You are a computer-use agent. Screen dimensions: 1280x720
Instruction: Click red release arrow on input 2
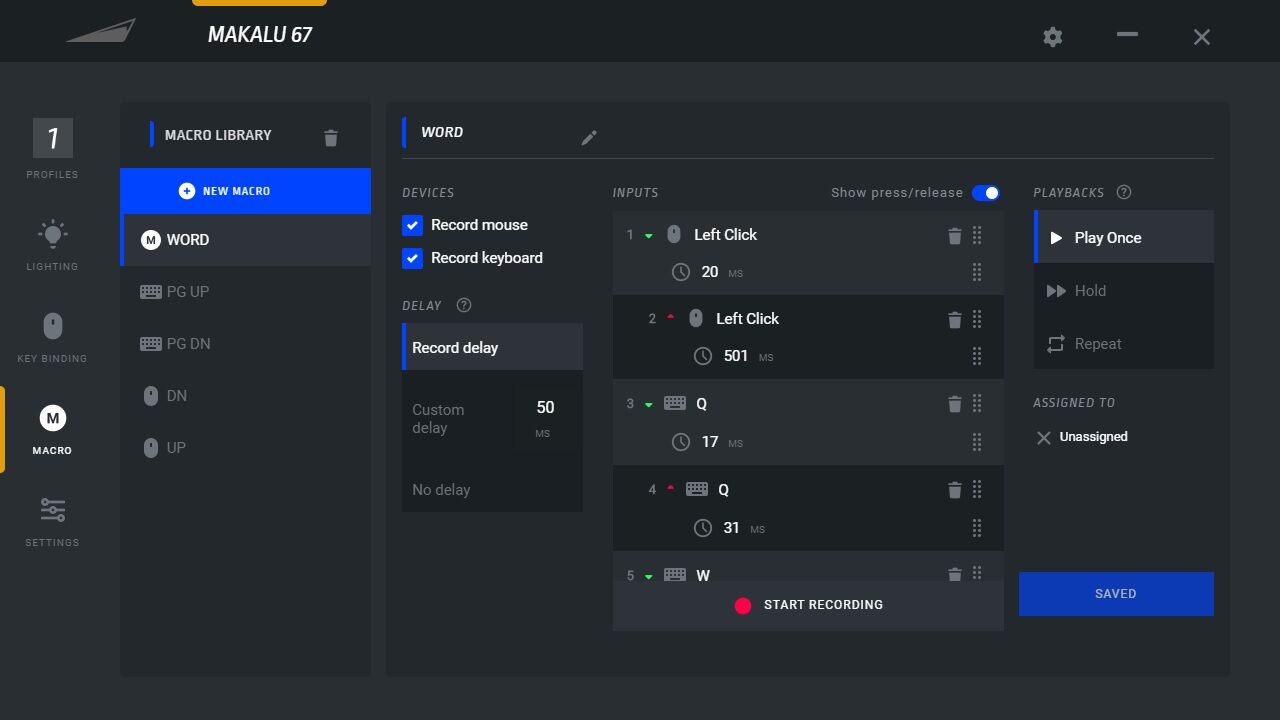(671, 318)
